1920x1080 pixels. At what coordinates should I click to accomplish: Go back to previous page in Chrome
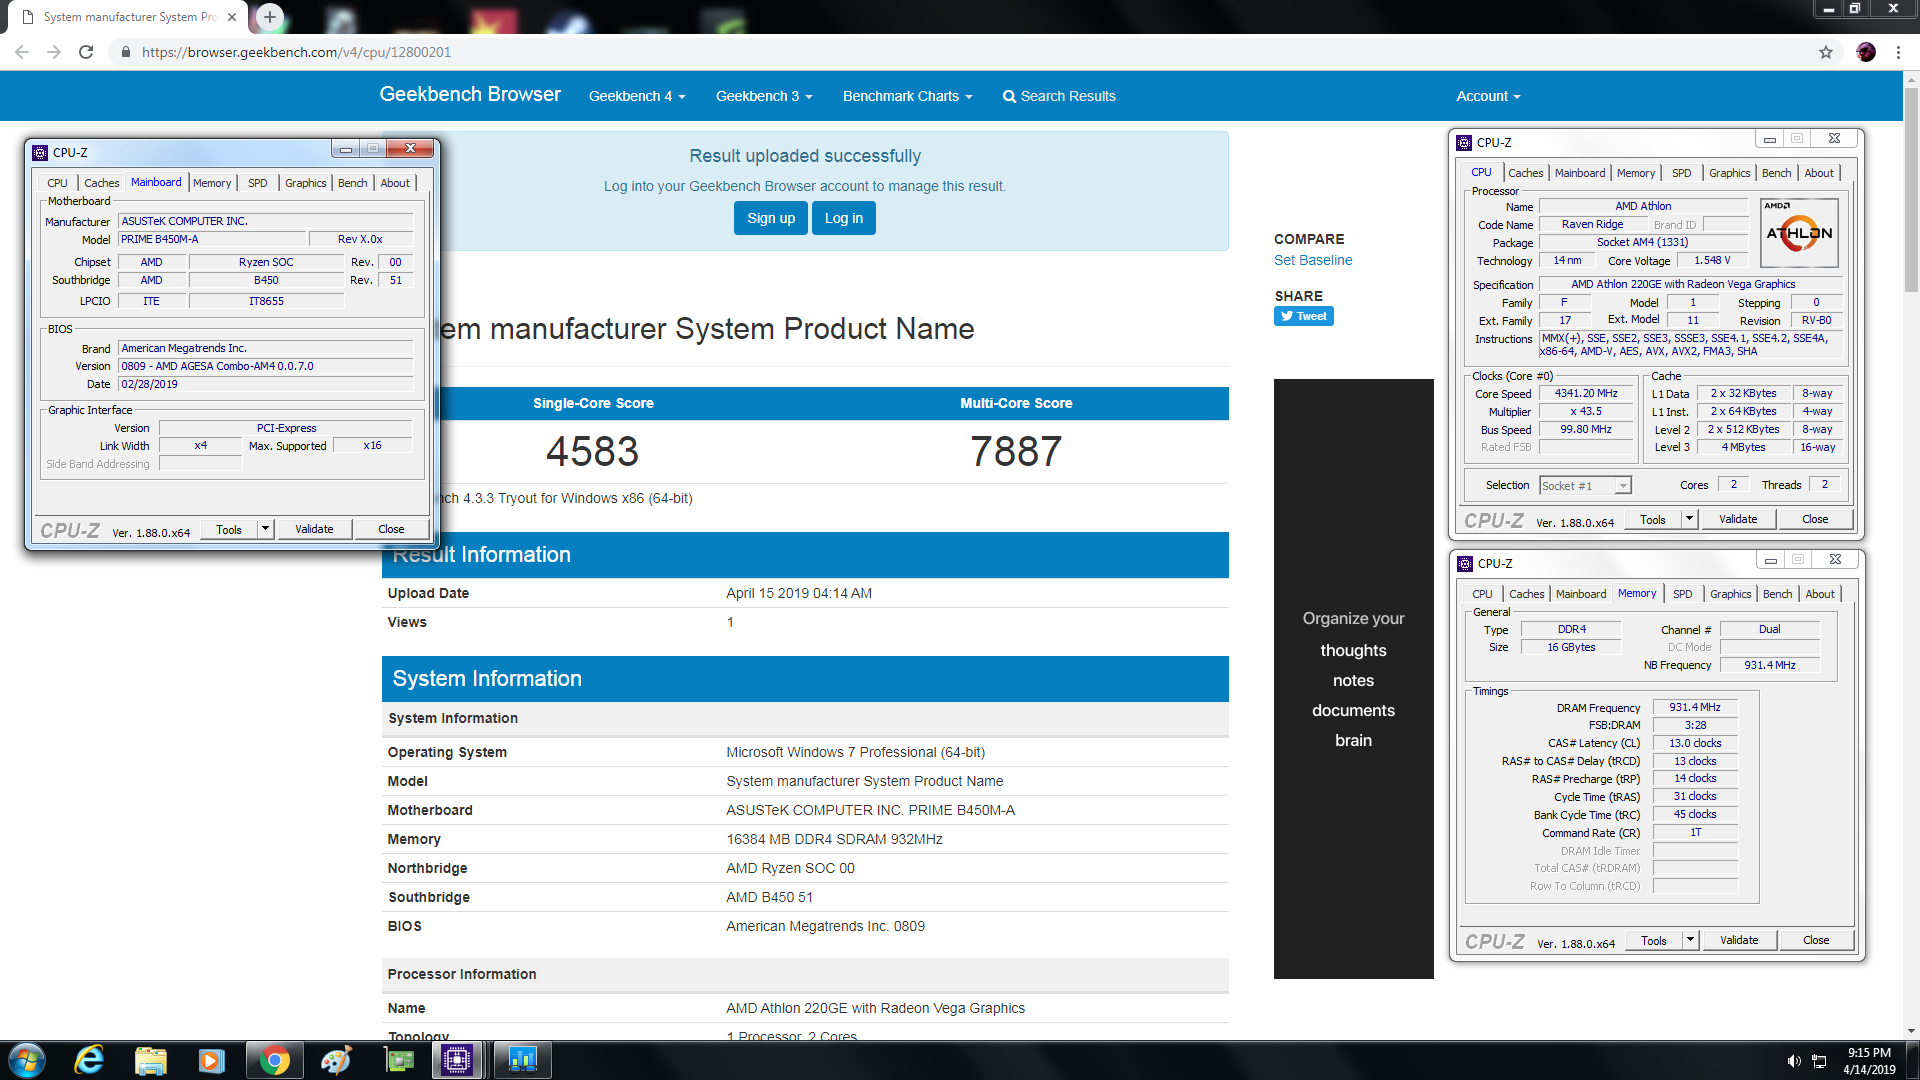point(22,52)
